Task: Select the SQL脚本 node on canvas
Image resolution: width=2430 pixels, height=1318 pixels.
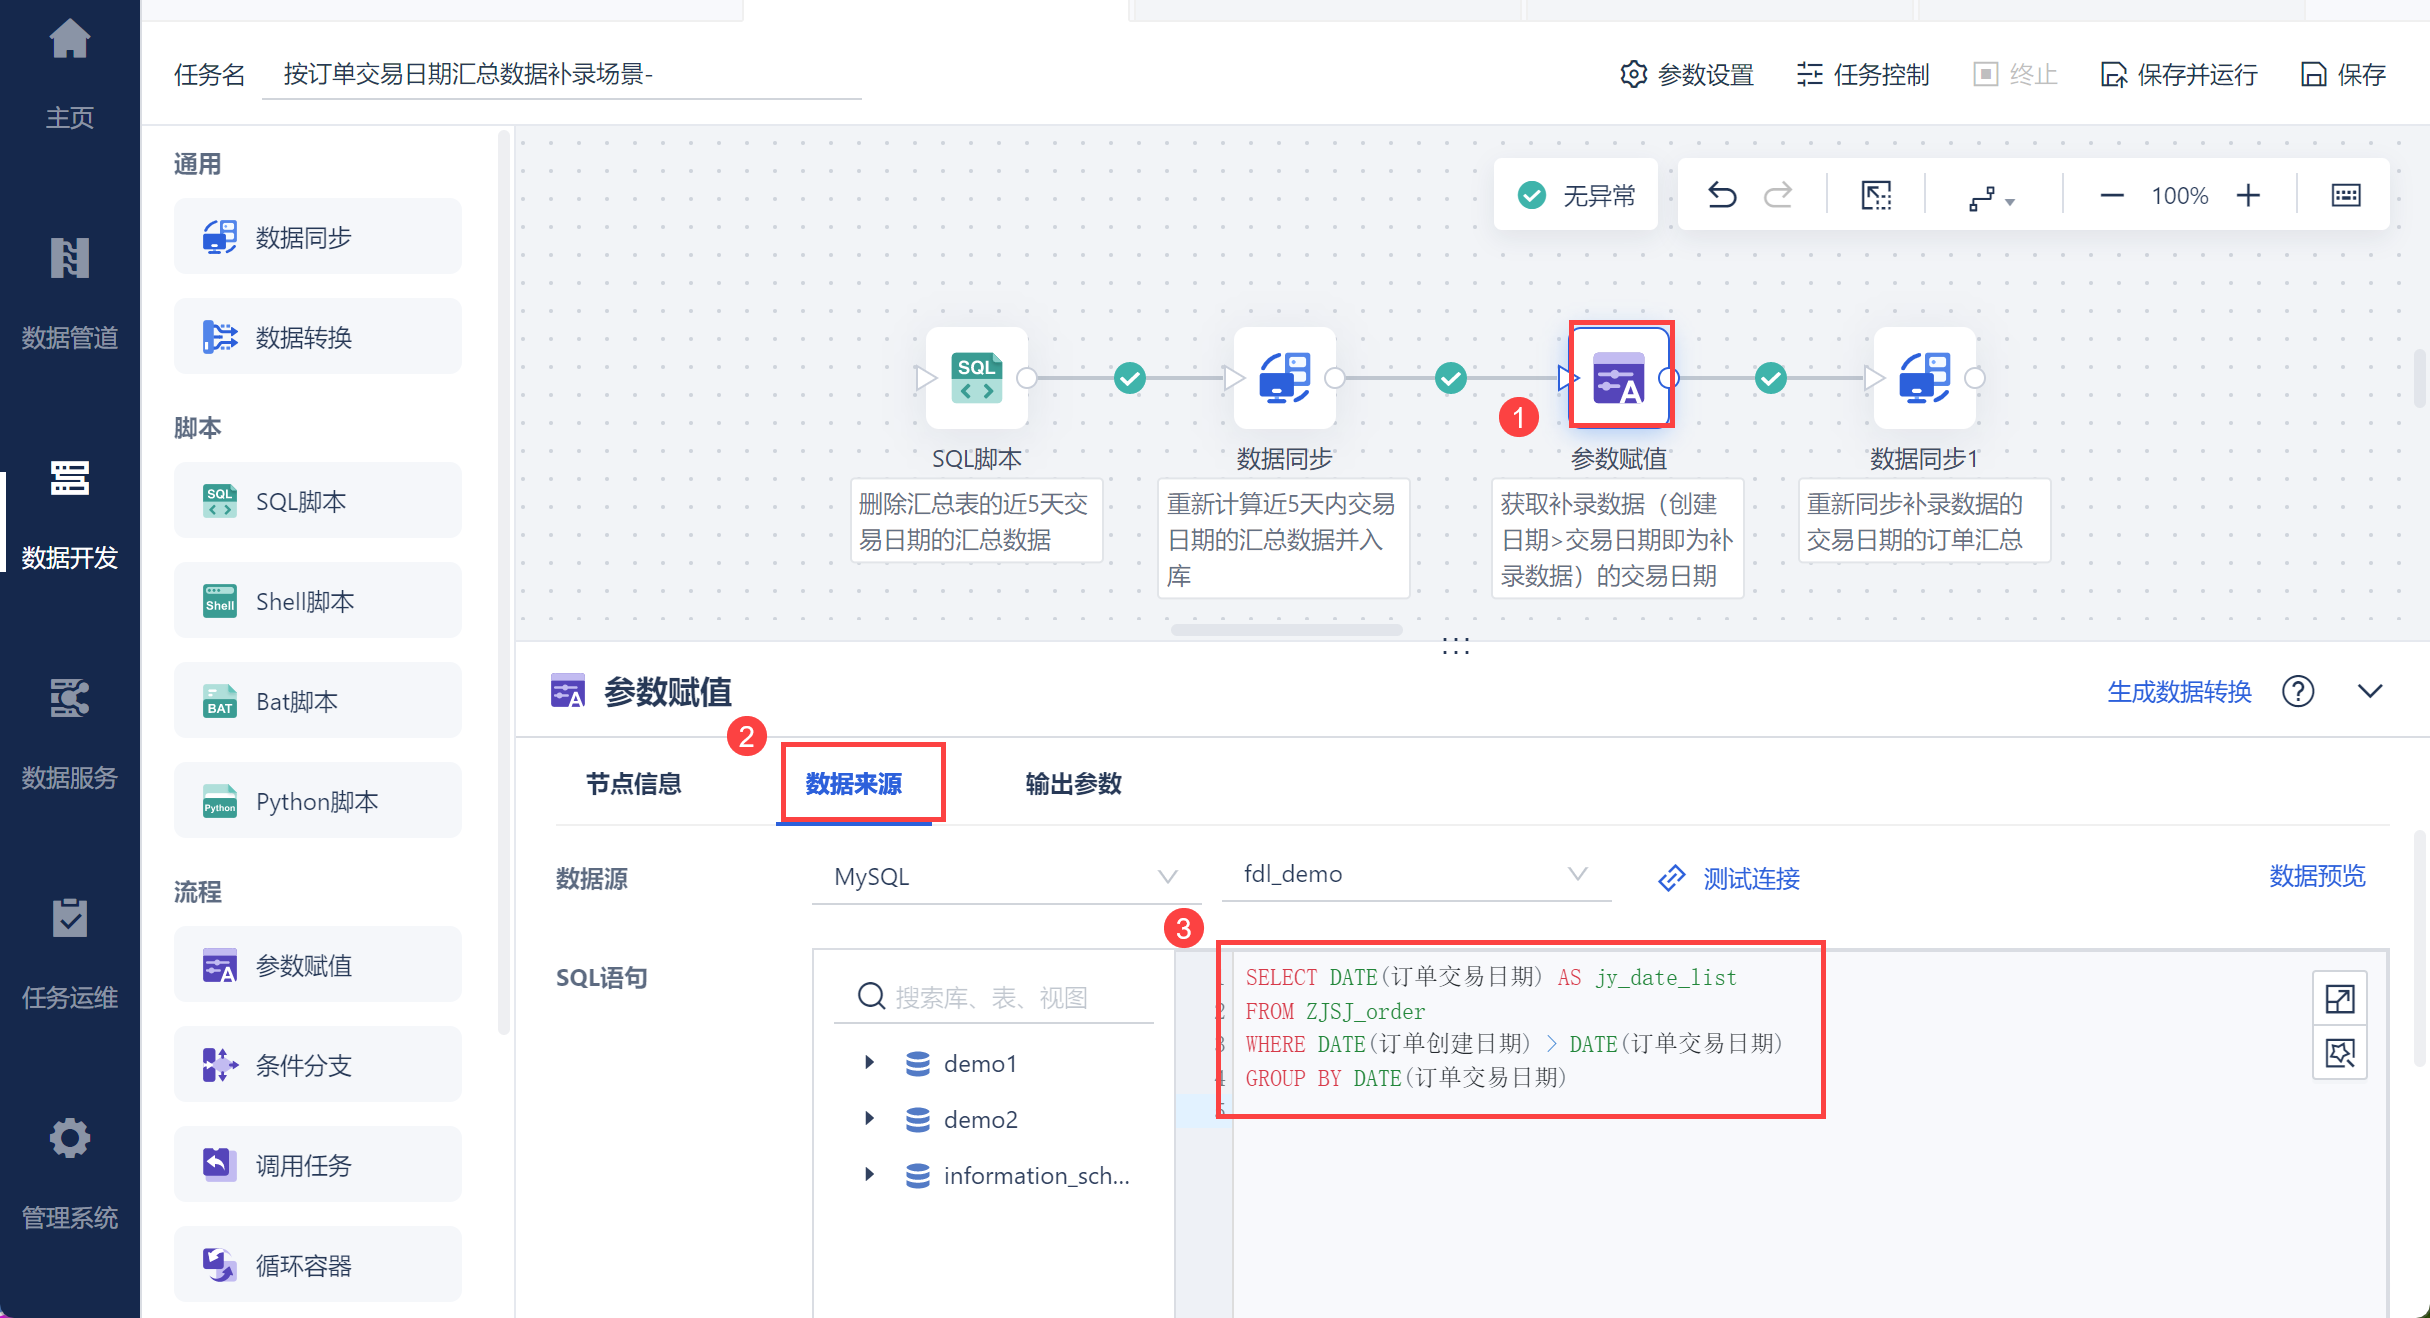Action: (x=976, y=378)
